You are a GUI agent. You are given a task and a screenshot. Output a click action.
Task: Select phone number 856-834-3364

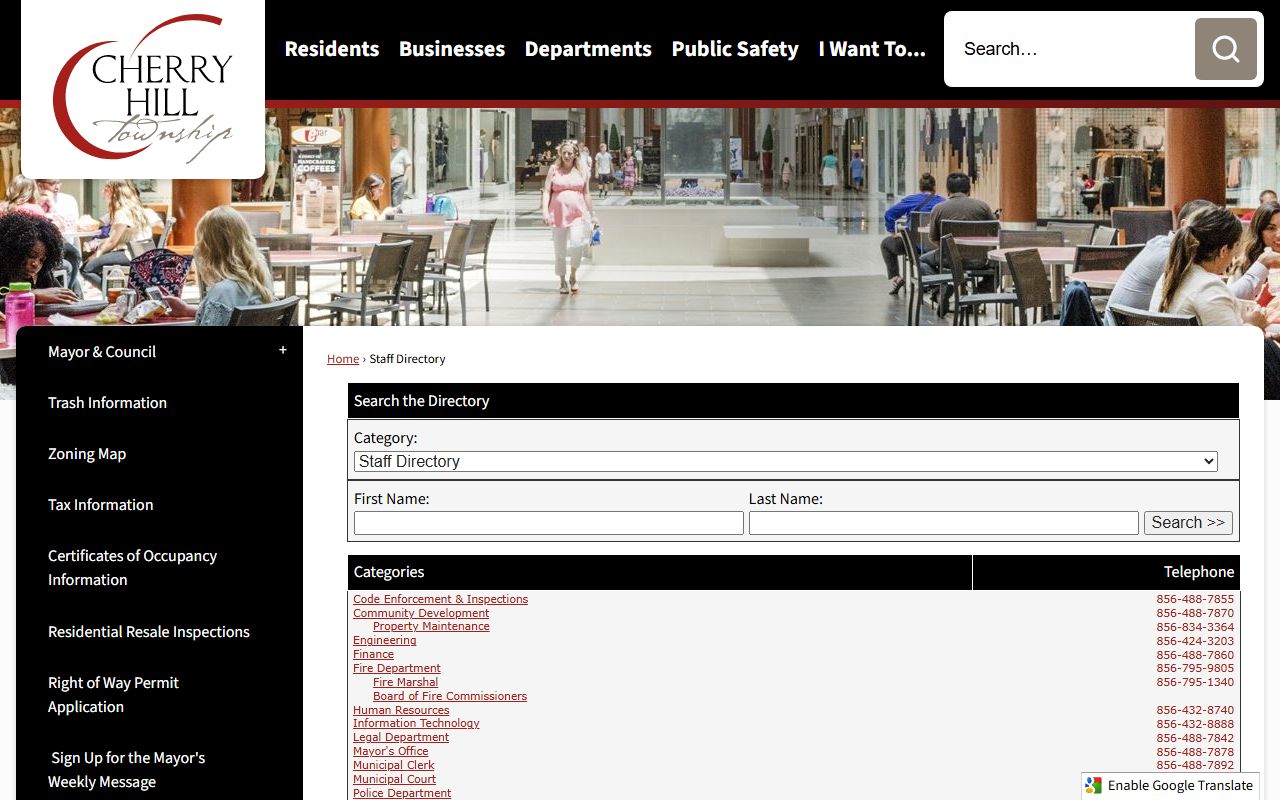(1195, 627)
